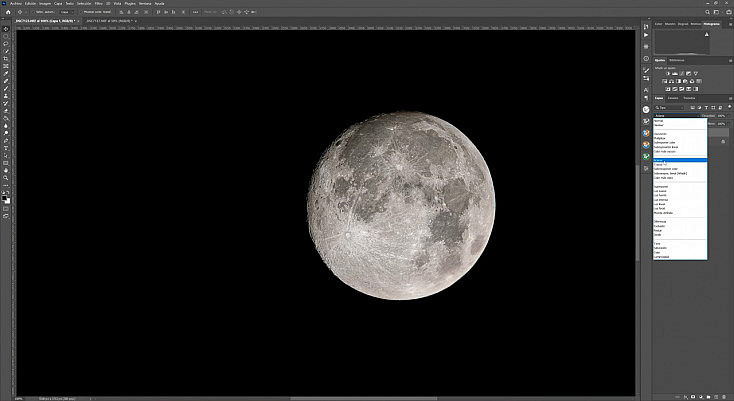Filter layers by type layers (T icon)
Viewport: 734px width, 401px height.
point(706,108)
